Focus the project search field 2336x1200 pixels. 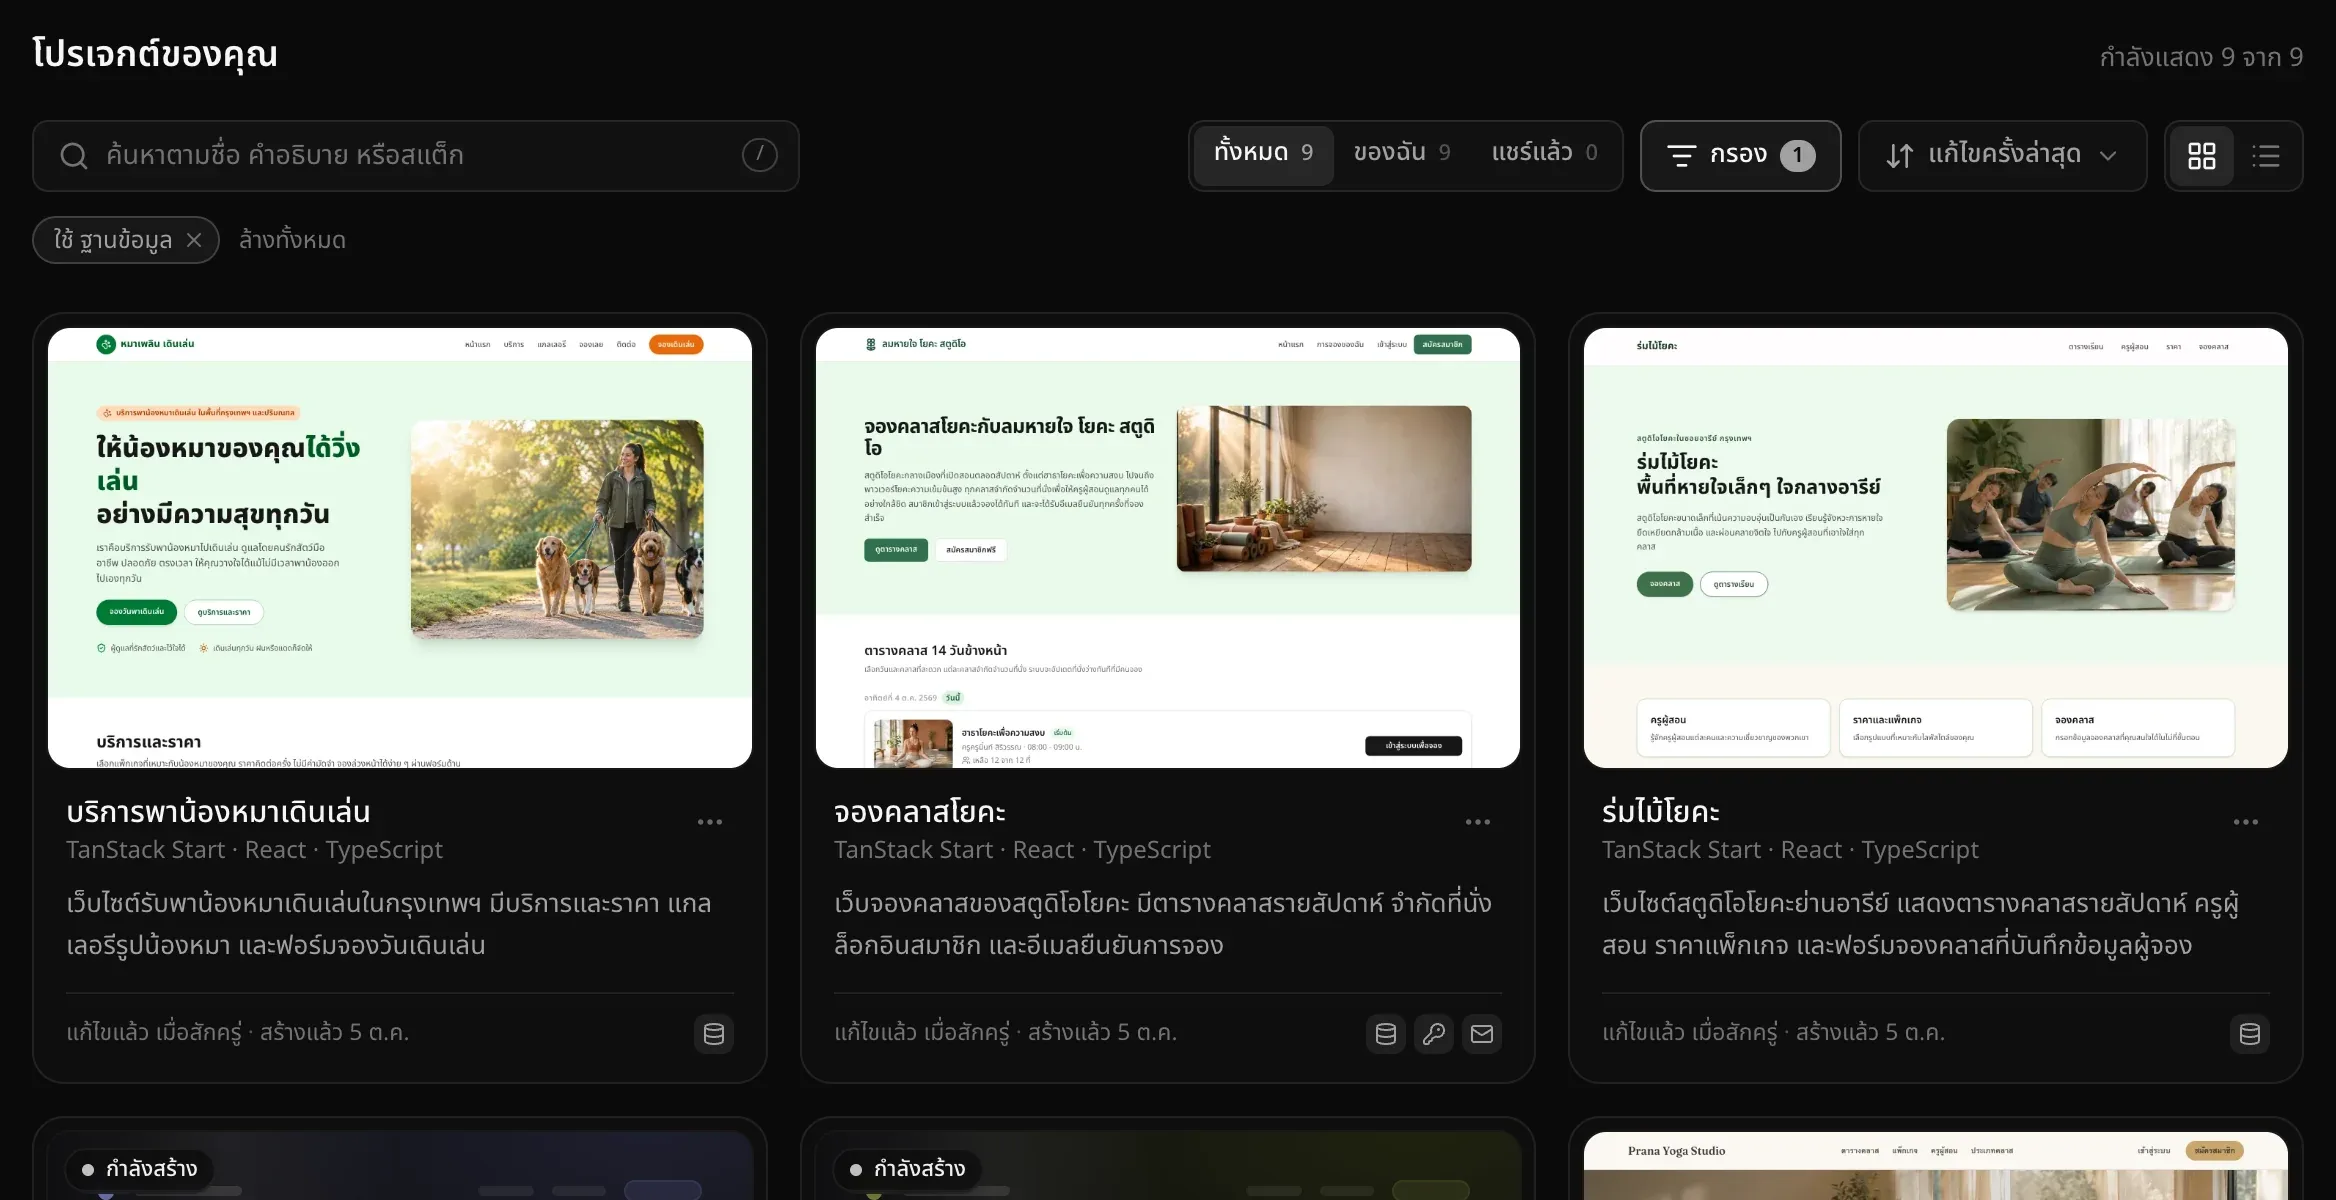click(416, 155)
